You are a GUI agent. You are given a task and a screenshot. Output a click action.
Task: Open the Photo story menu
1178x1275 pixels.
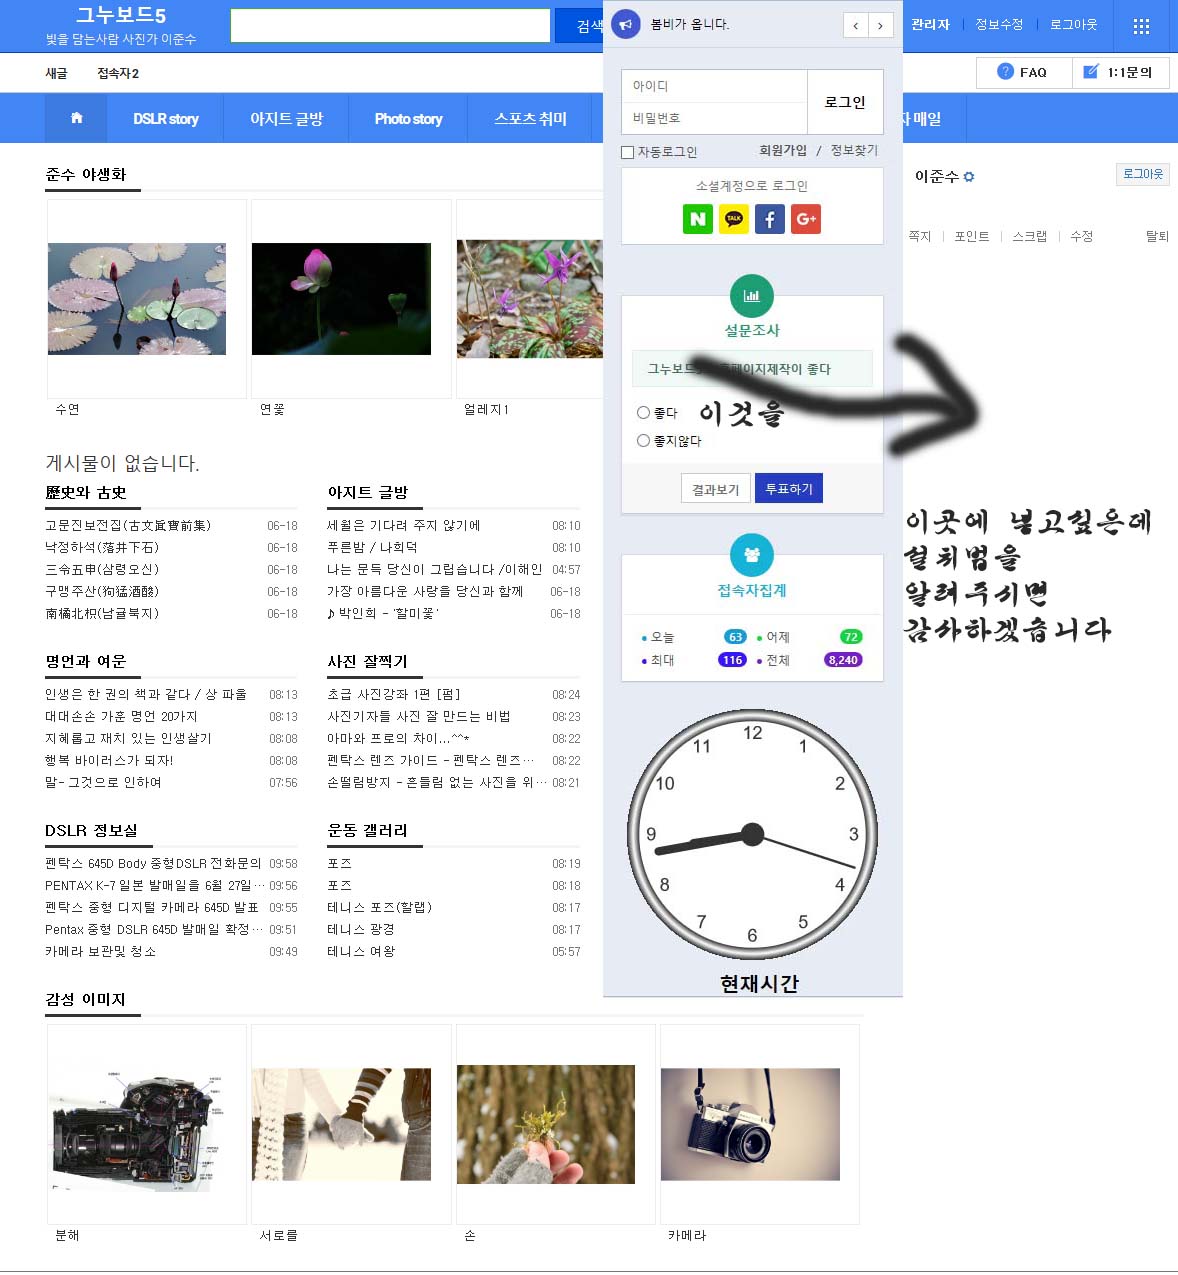408,118
